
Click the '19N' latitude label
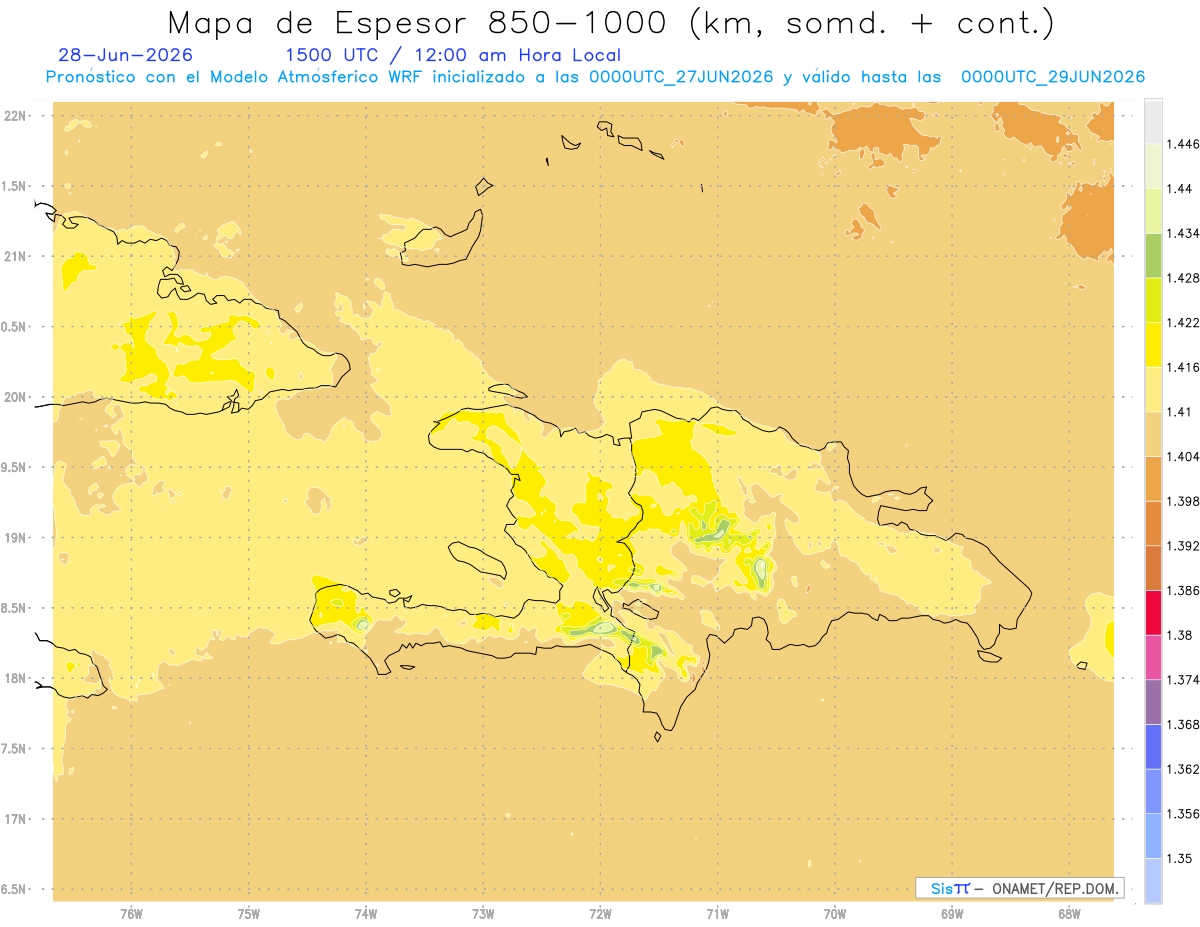click(14, 538)
